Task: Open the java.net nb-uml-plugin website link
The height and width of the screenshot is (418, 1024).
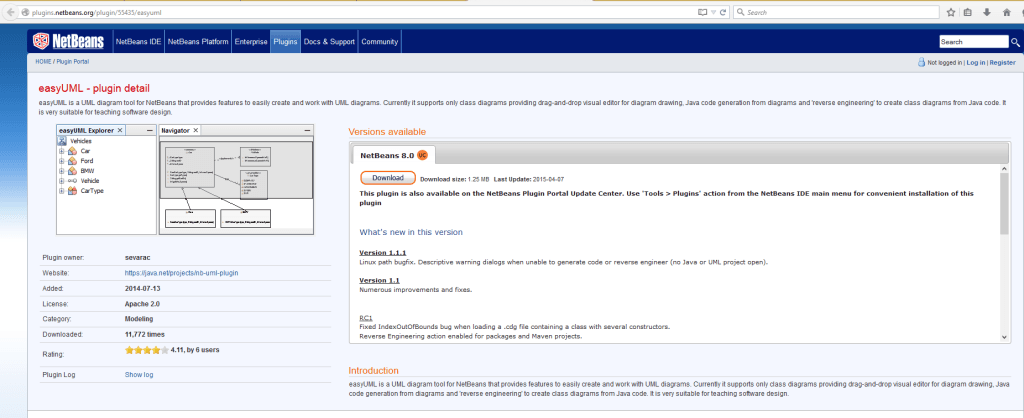Action: coord(181,272)
